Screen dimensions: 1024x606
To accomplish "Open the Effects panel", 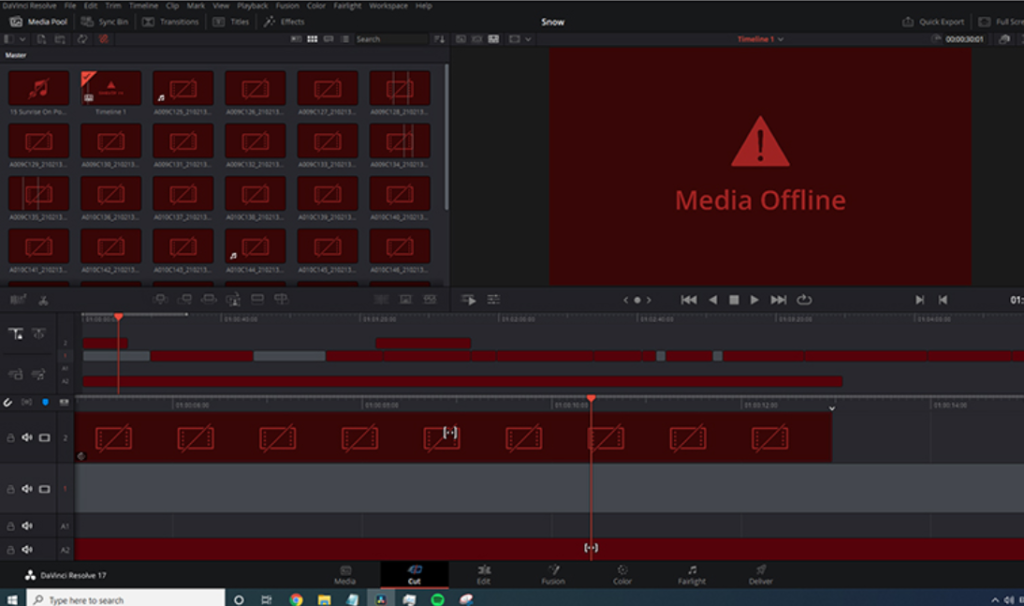I will (x=284, y=22).
